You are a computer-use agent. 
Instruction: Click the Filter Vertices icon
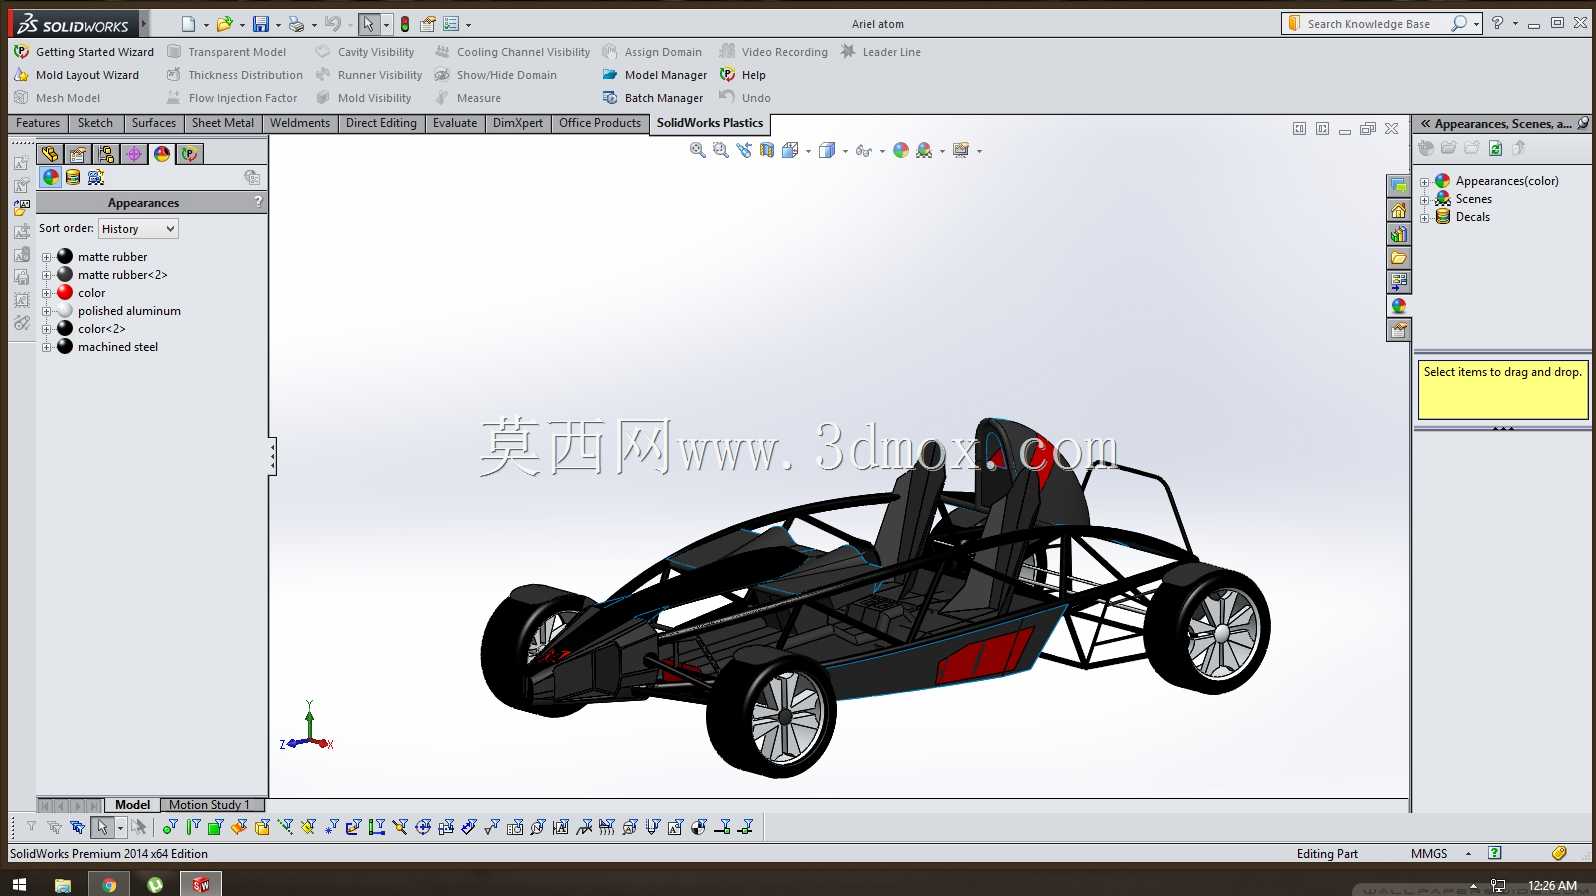[x=170, y=827]
